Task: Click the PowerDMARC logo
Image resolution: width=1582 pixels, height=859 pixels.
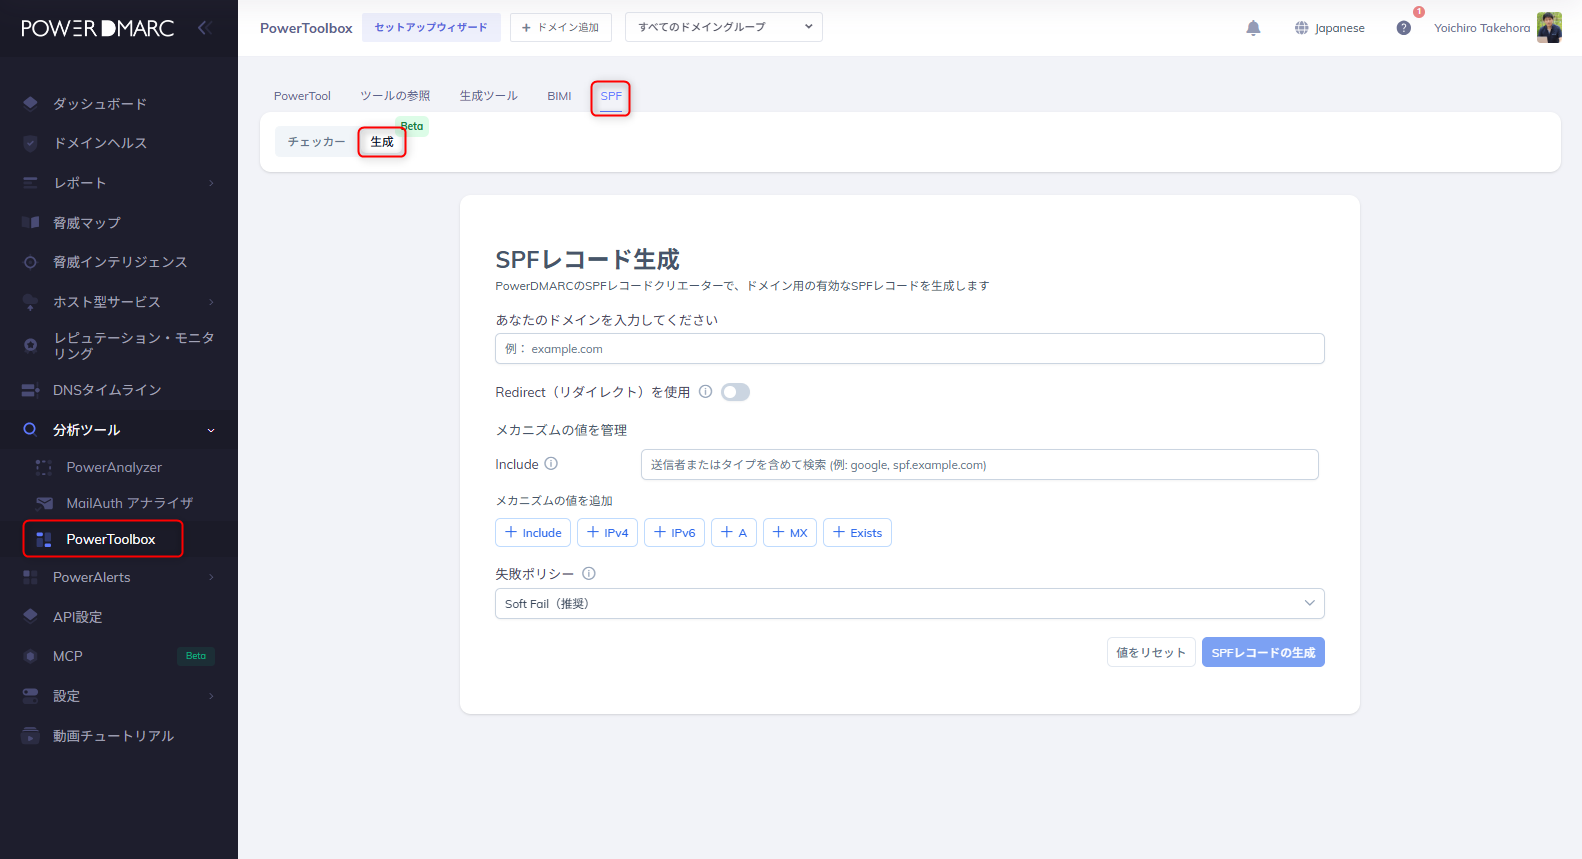Action: [x=98, y=28]
